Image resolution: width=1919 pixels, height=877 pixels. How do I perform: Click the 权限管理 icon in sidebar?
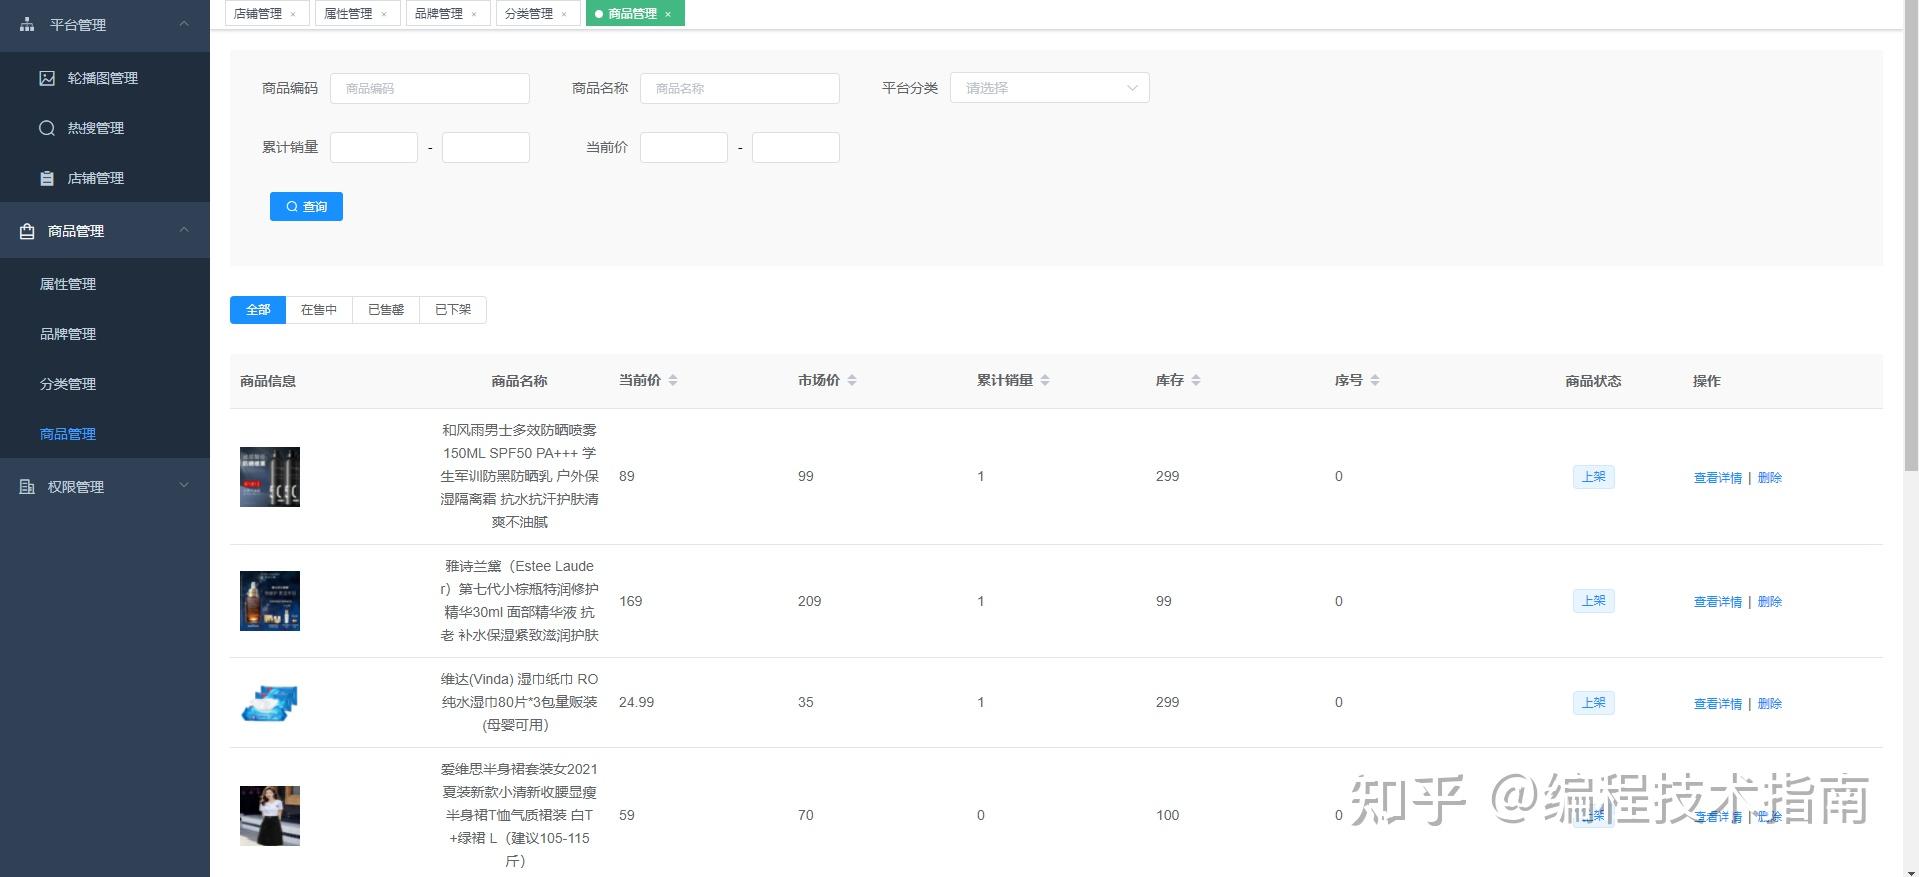coord(27,487)
